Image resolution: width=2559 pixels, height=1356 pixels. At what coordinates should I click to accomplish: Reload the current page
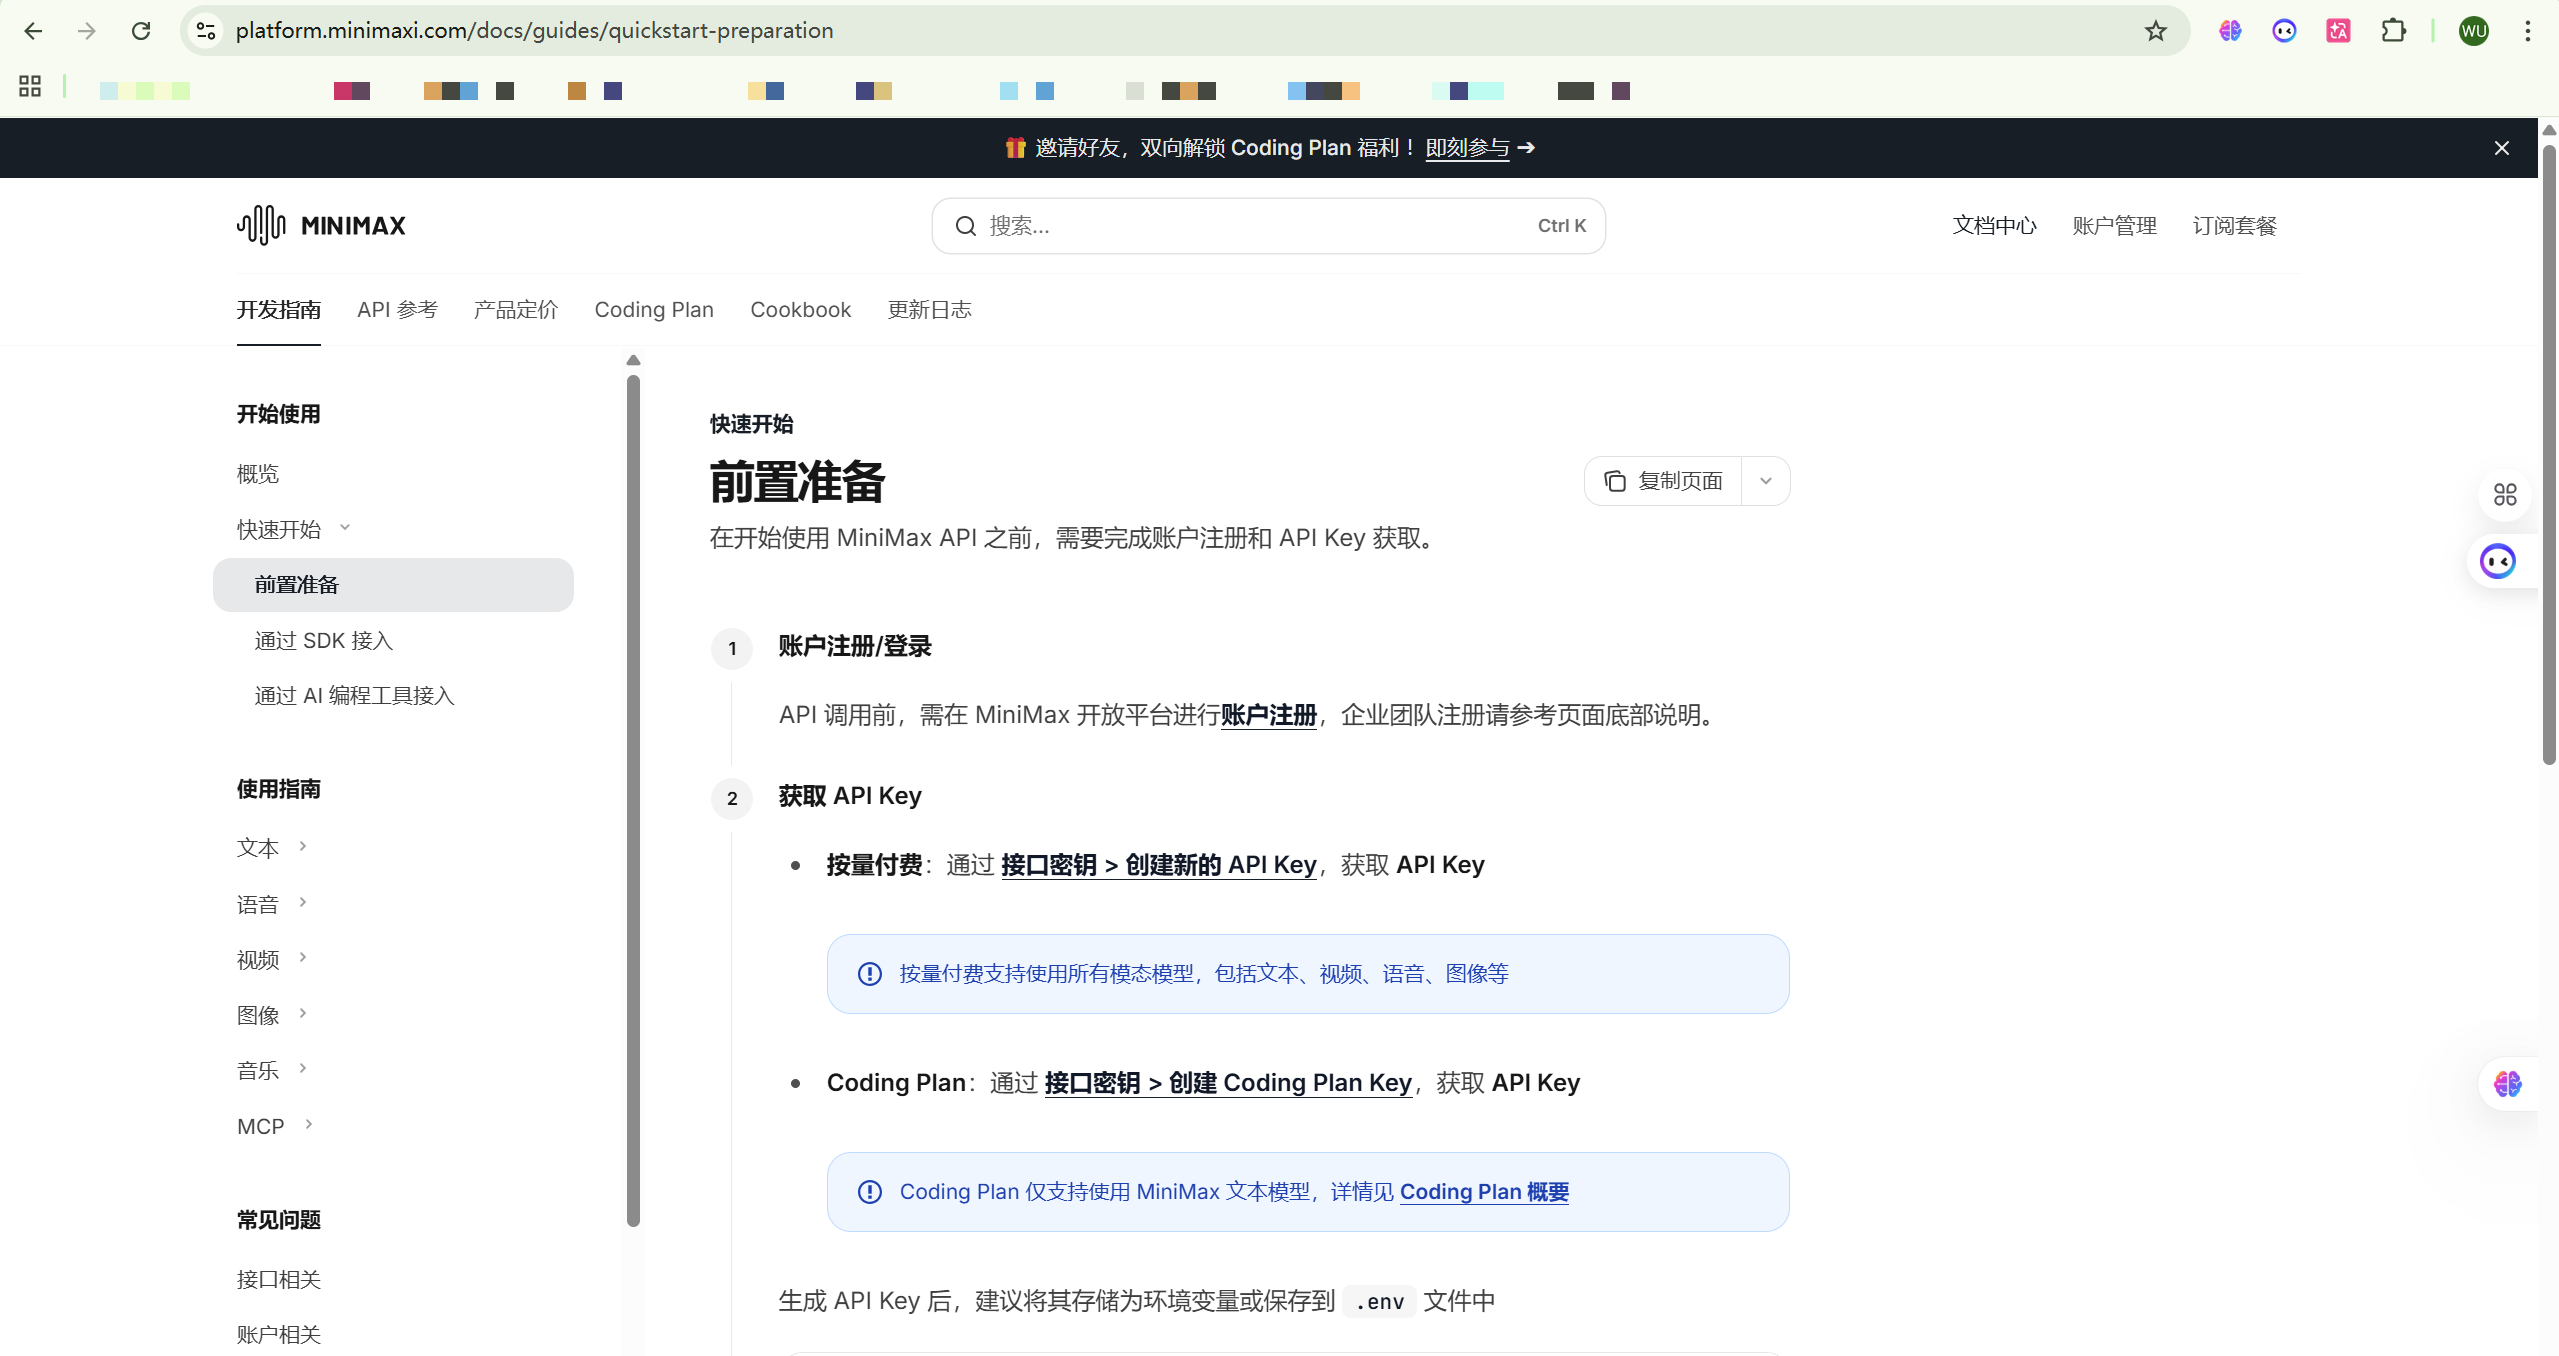(x=141, y=31)
